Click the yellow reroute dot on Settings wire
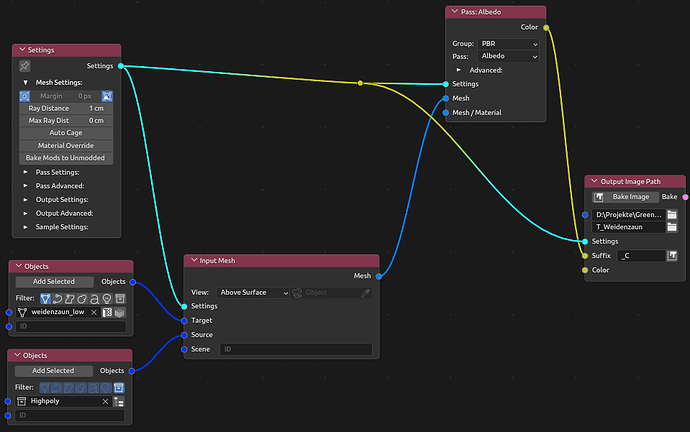This screenshot has width=690, height=432. pyautogui.click(x=360, y=83)
